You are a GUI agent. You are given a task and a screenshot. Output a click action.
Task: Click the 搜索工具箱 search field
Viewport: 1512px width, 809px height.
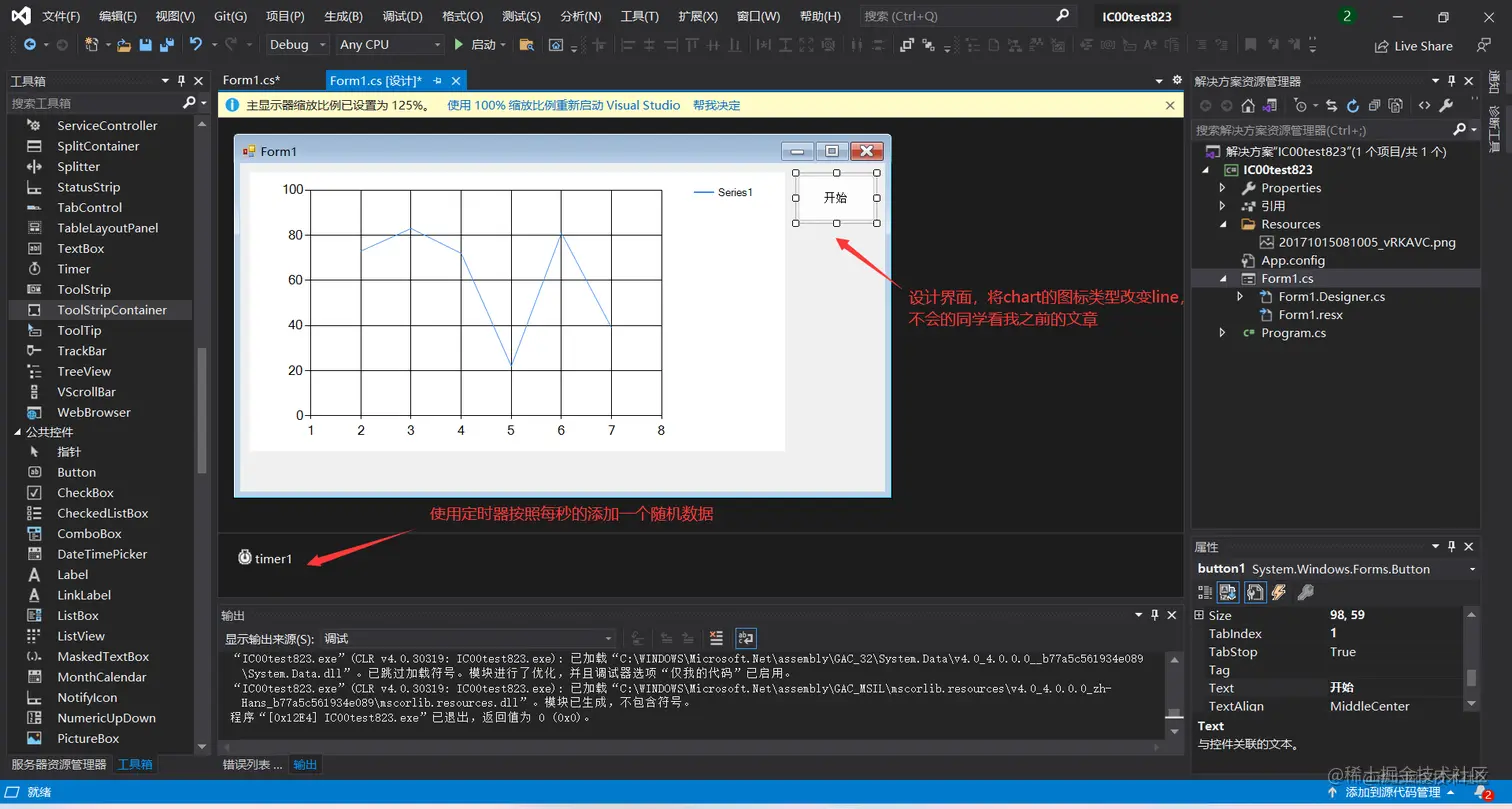pyautogui.click(x=95, y=103)
